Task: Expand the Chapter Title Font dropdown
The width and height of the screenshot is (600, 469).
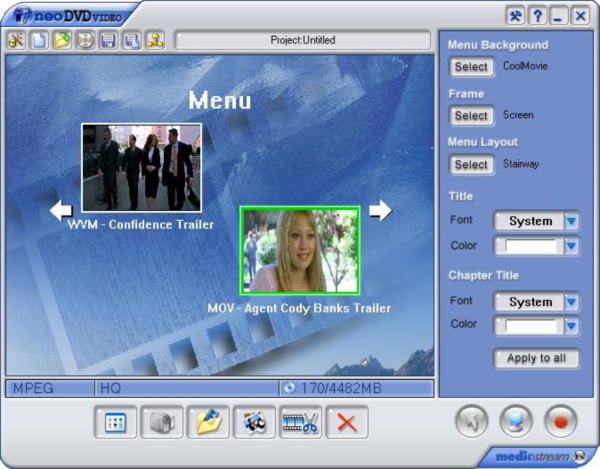Action: pyautogui.click(x=571, y=301)
